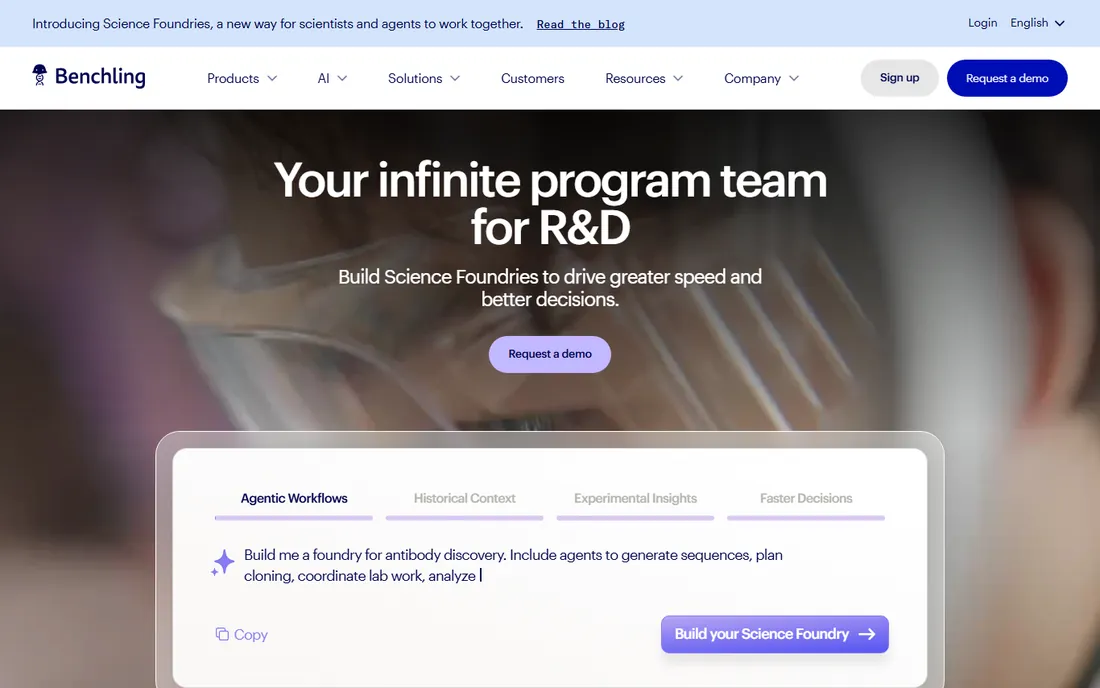
Task: Switch to the Faster Decisions tab
Action: [x=806, y=499]
